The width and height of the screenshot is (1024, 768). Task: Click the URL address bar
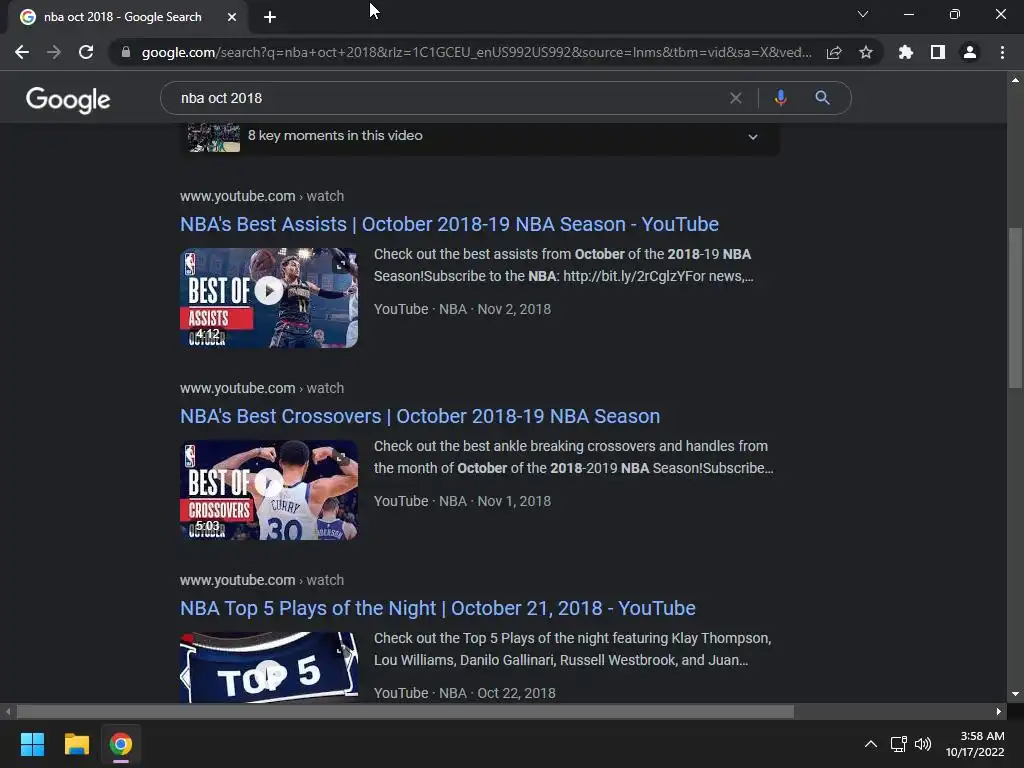(x=477, y=52)
